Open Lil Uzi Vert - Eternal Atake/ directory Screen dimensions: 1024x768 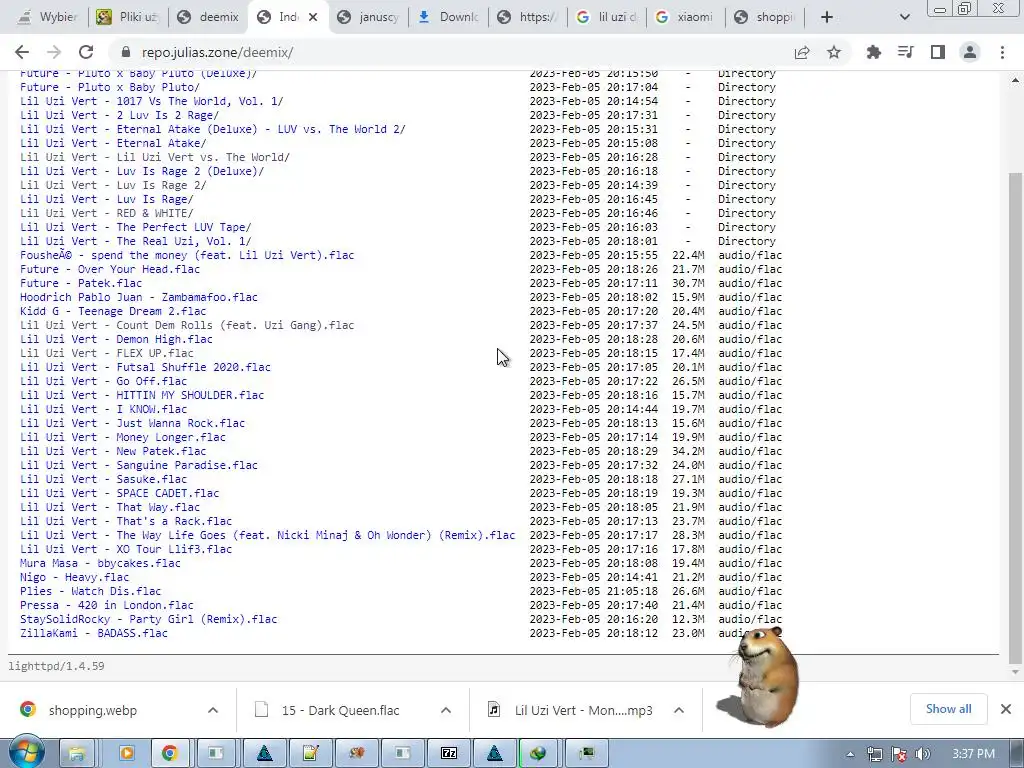pos(113,143)
